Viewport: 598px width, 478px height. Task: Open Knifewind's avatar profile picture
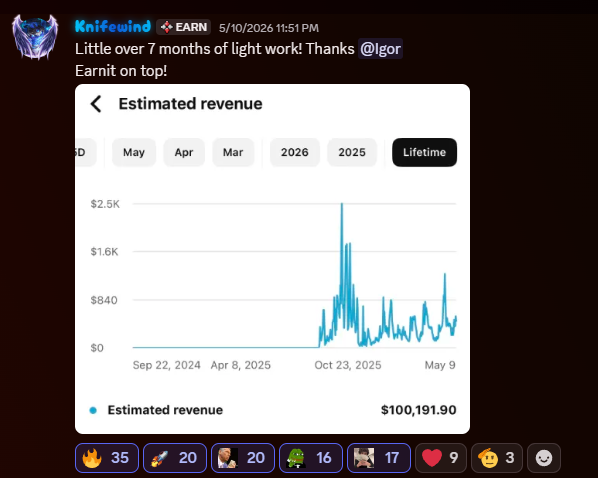35,37
